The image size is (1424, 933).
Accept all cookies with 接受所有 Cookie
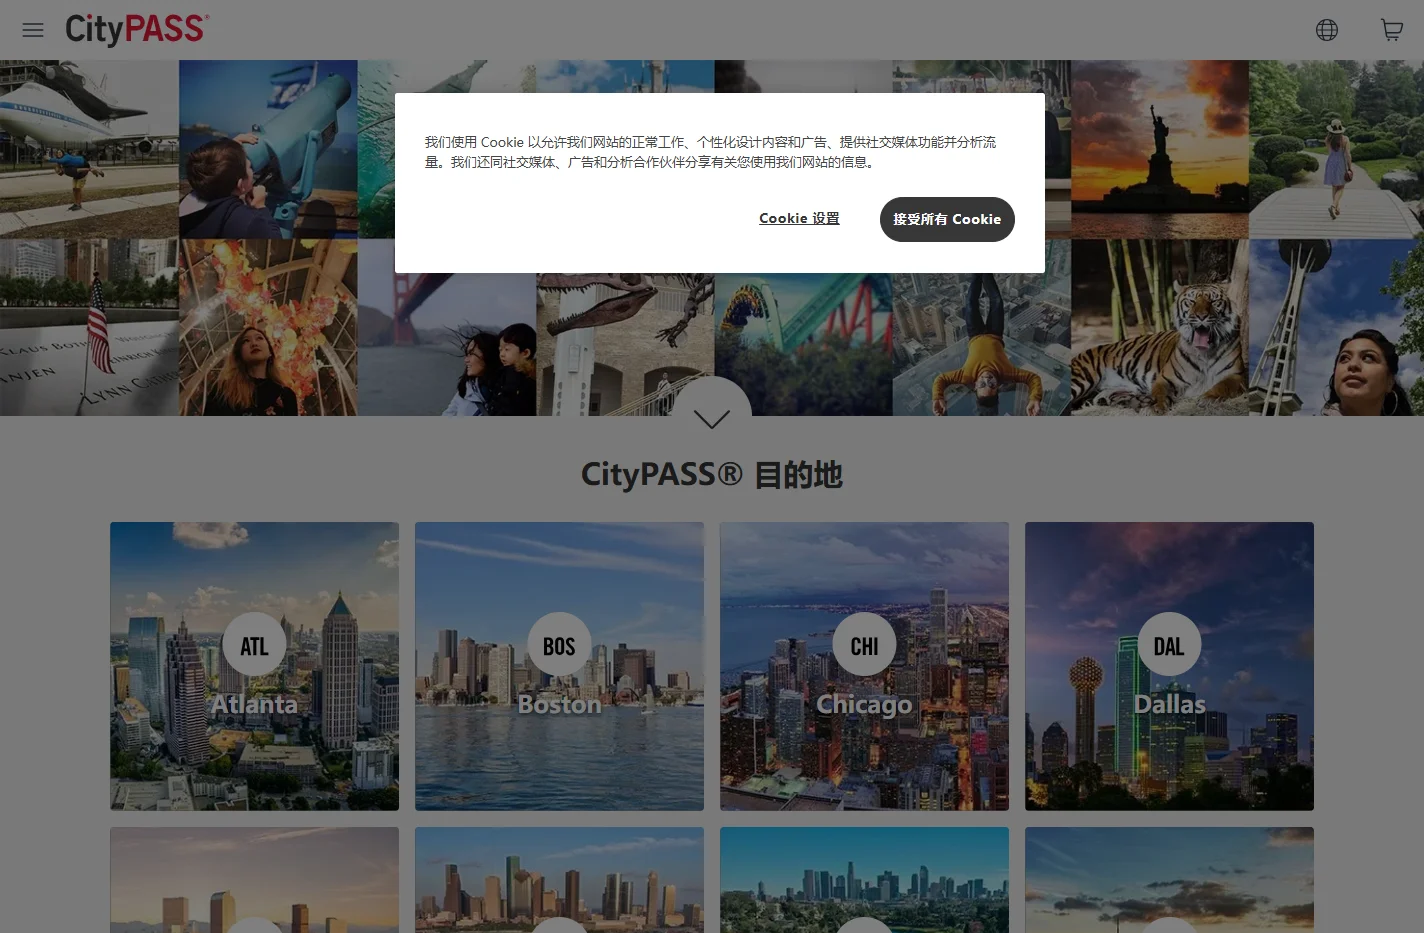point(947,219)
